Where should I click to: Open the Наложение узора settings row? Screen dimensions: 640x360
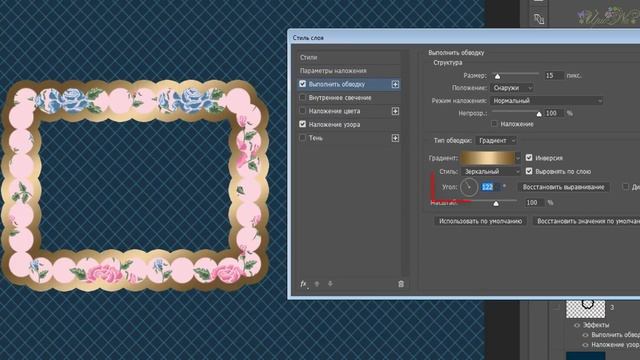pyautogui.click(x=349, y=124)
